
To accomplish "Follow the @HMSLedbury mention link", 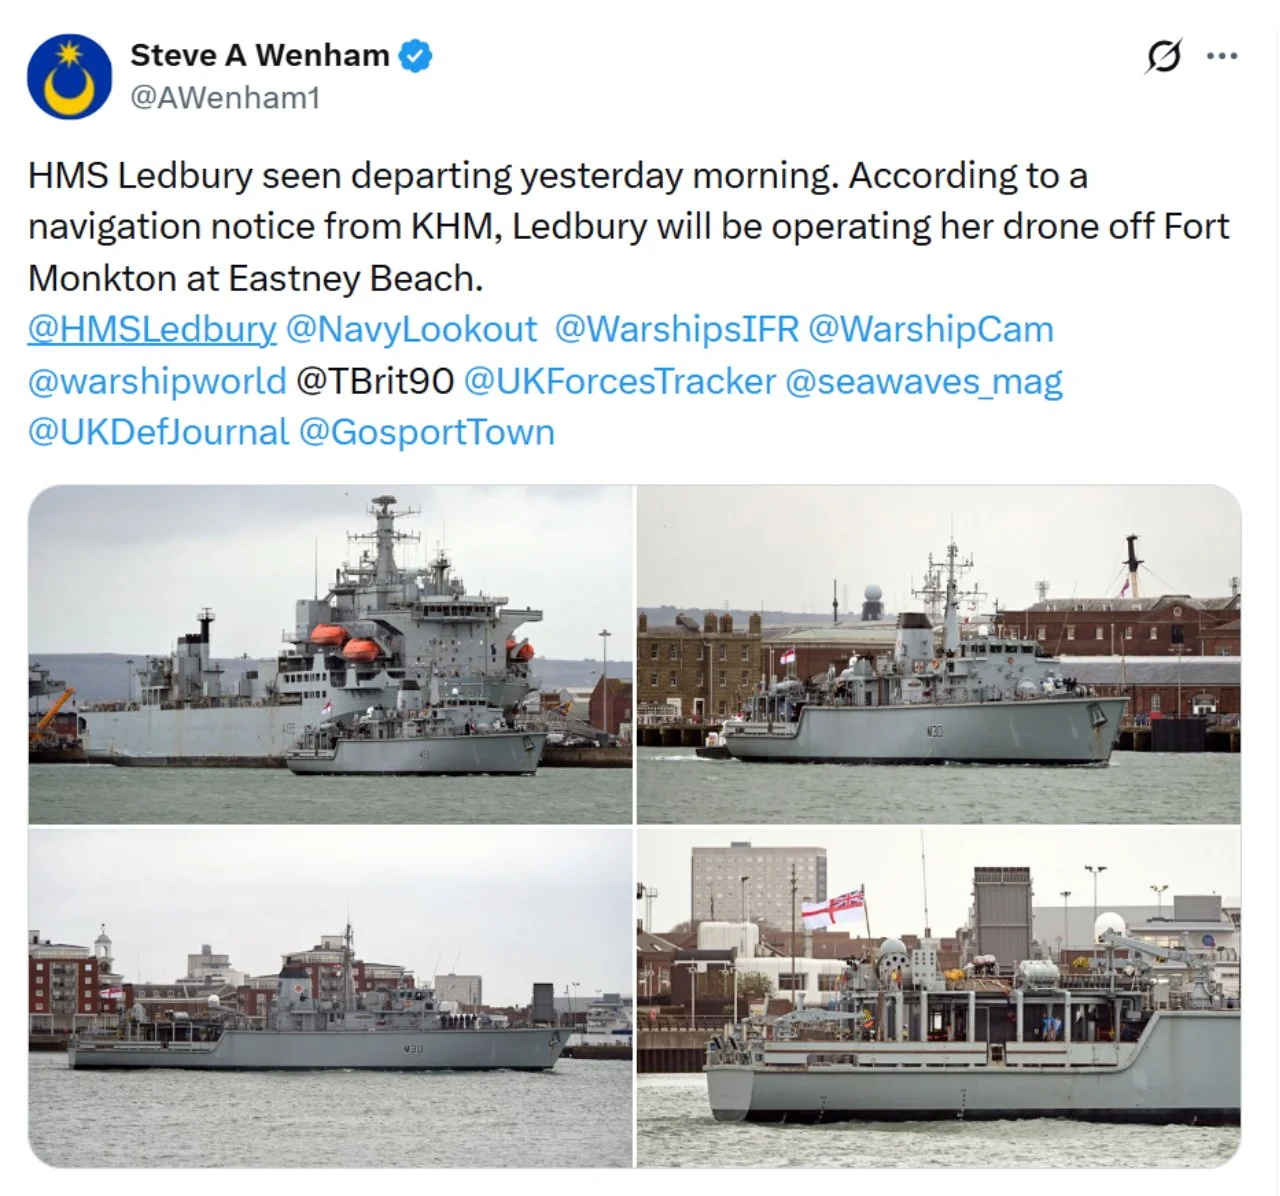I will point(152,329).
